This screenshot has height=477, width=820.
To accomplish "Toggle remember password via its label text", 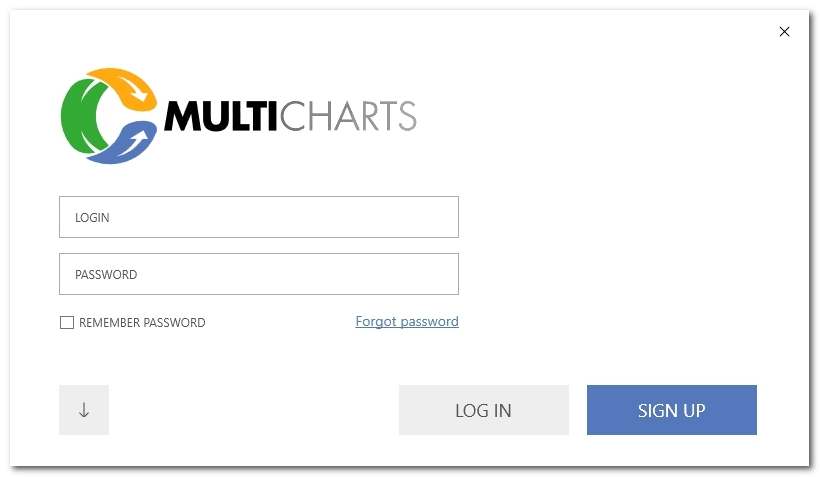I will click(x=142, y=323).
